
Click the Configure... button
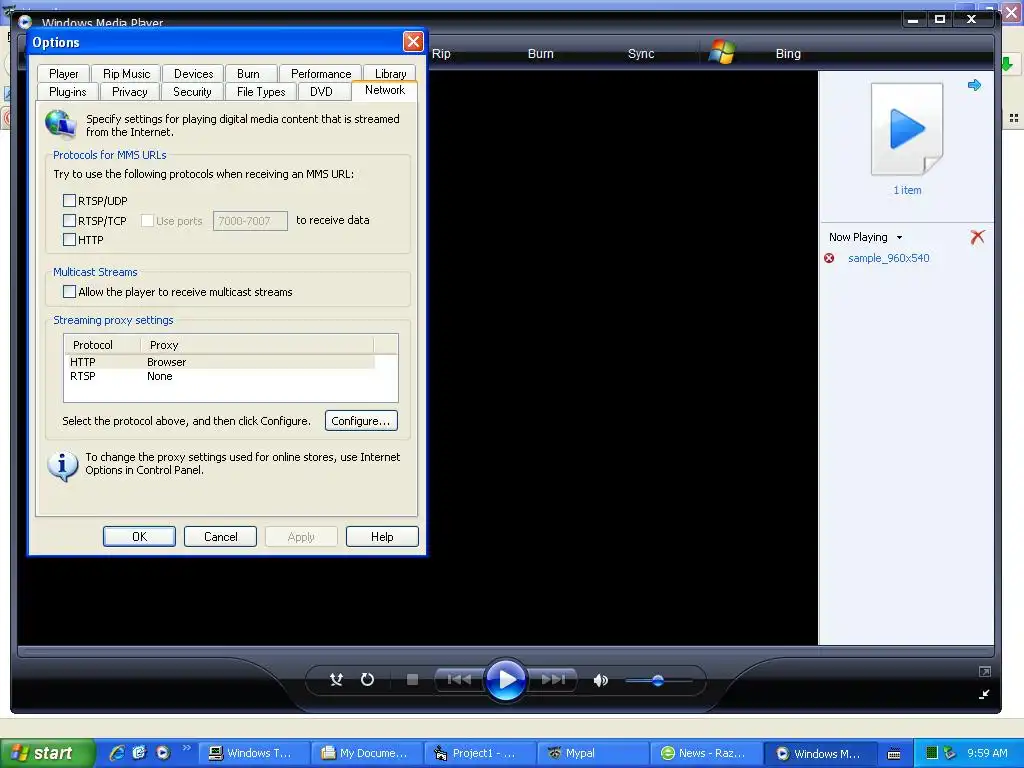pos(361,421)
